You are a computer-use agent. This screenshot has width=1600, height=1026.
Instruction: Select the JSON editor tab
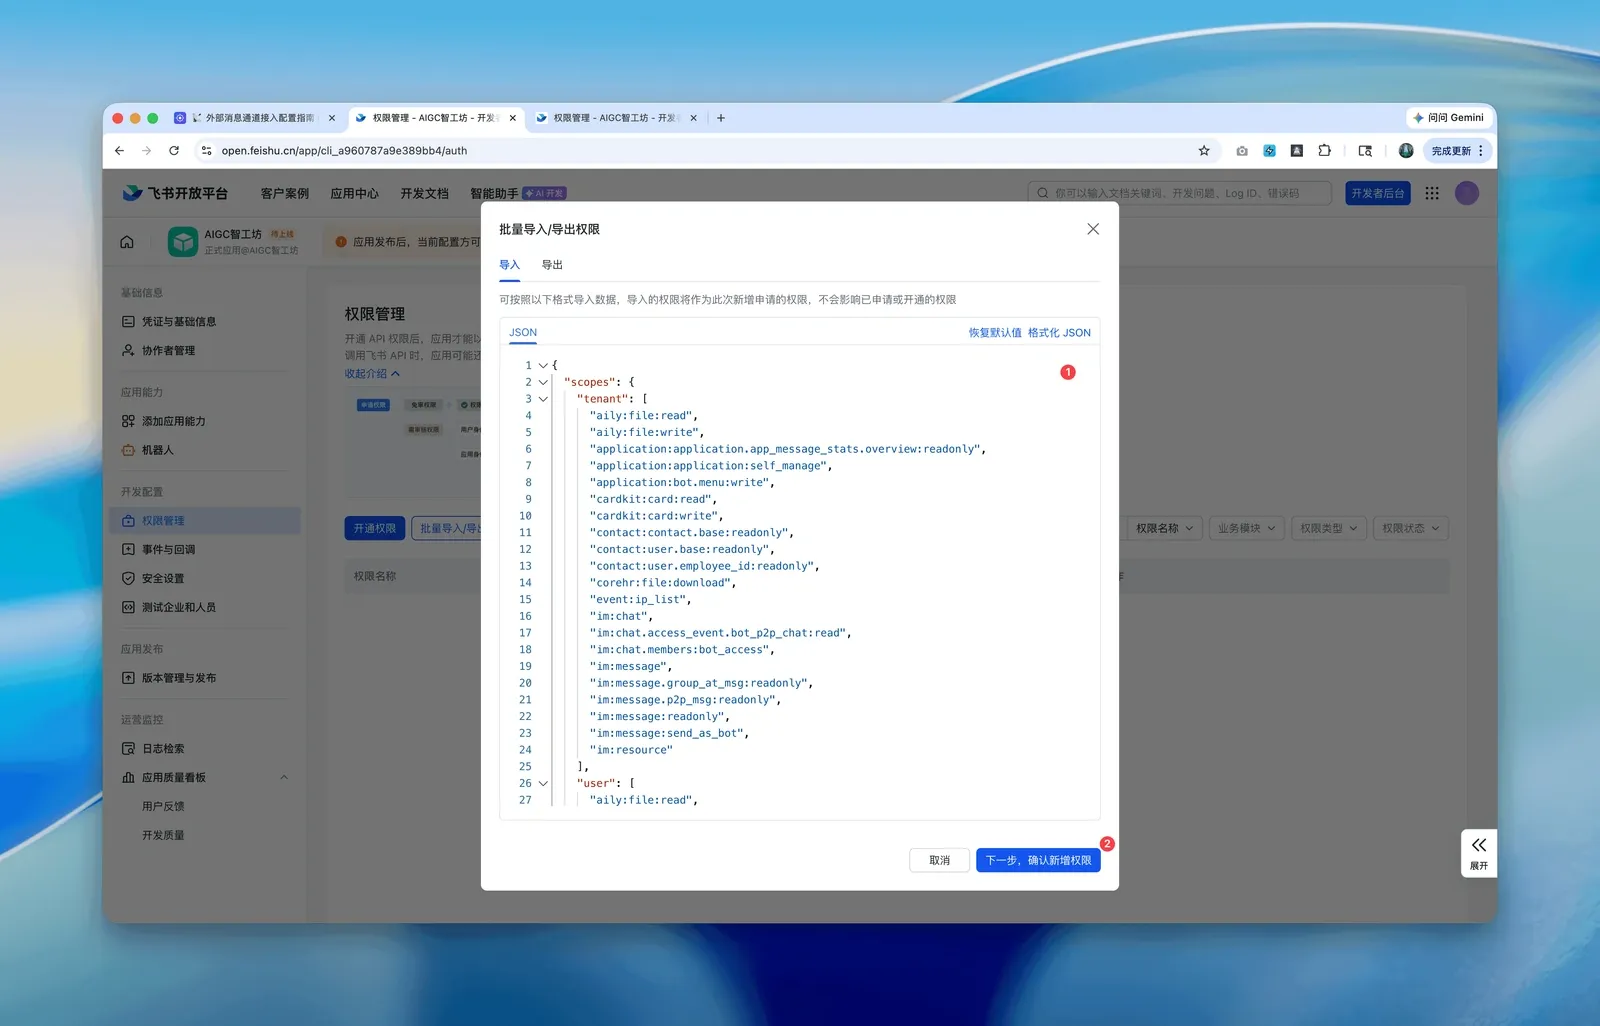pos(523,333)
